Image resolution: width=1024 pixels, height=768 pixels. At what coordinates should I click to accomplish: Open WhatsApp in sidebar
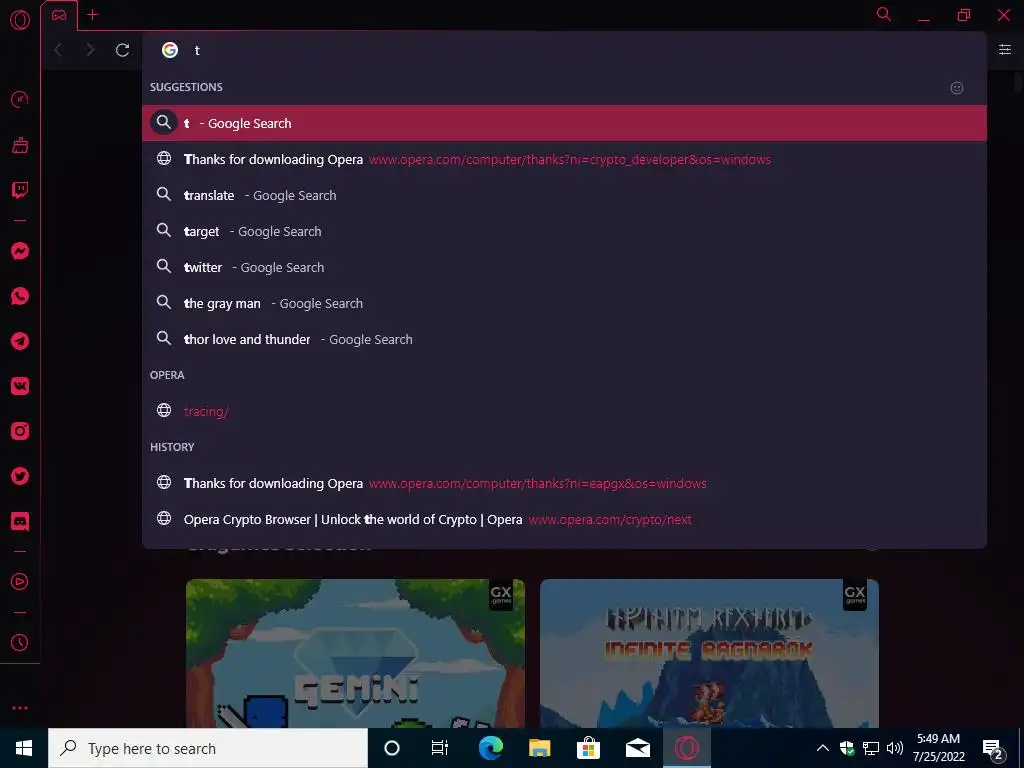(20, 296)
